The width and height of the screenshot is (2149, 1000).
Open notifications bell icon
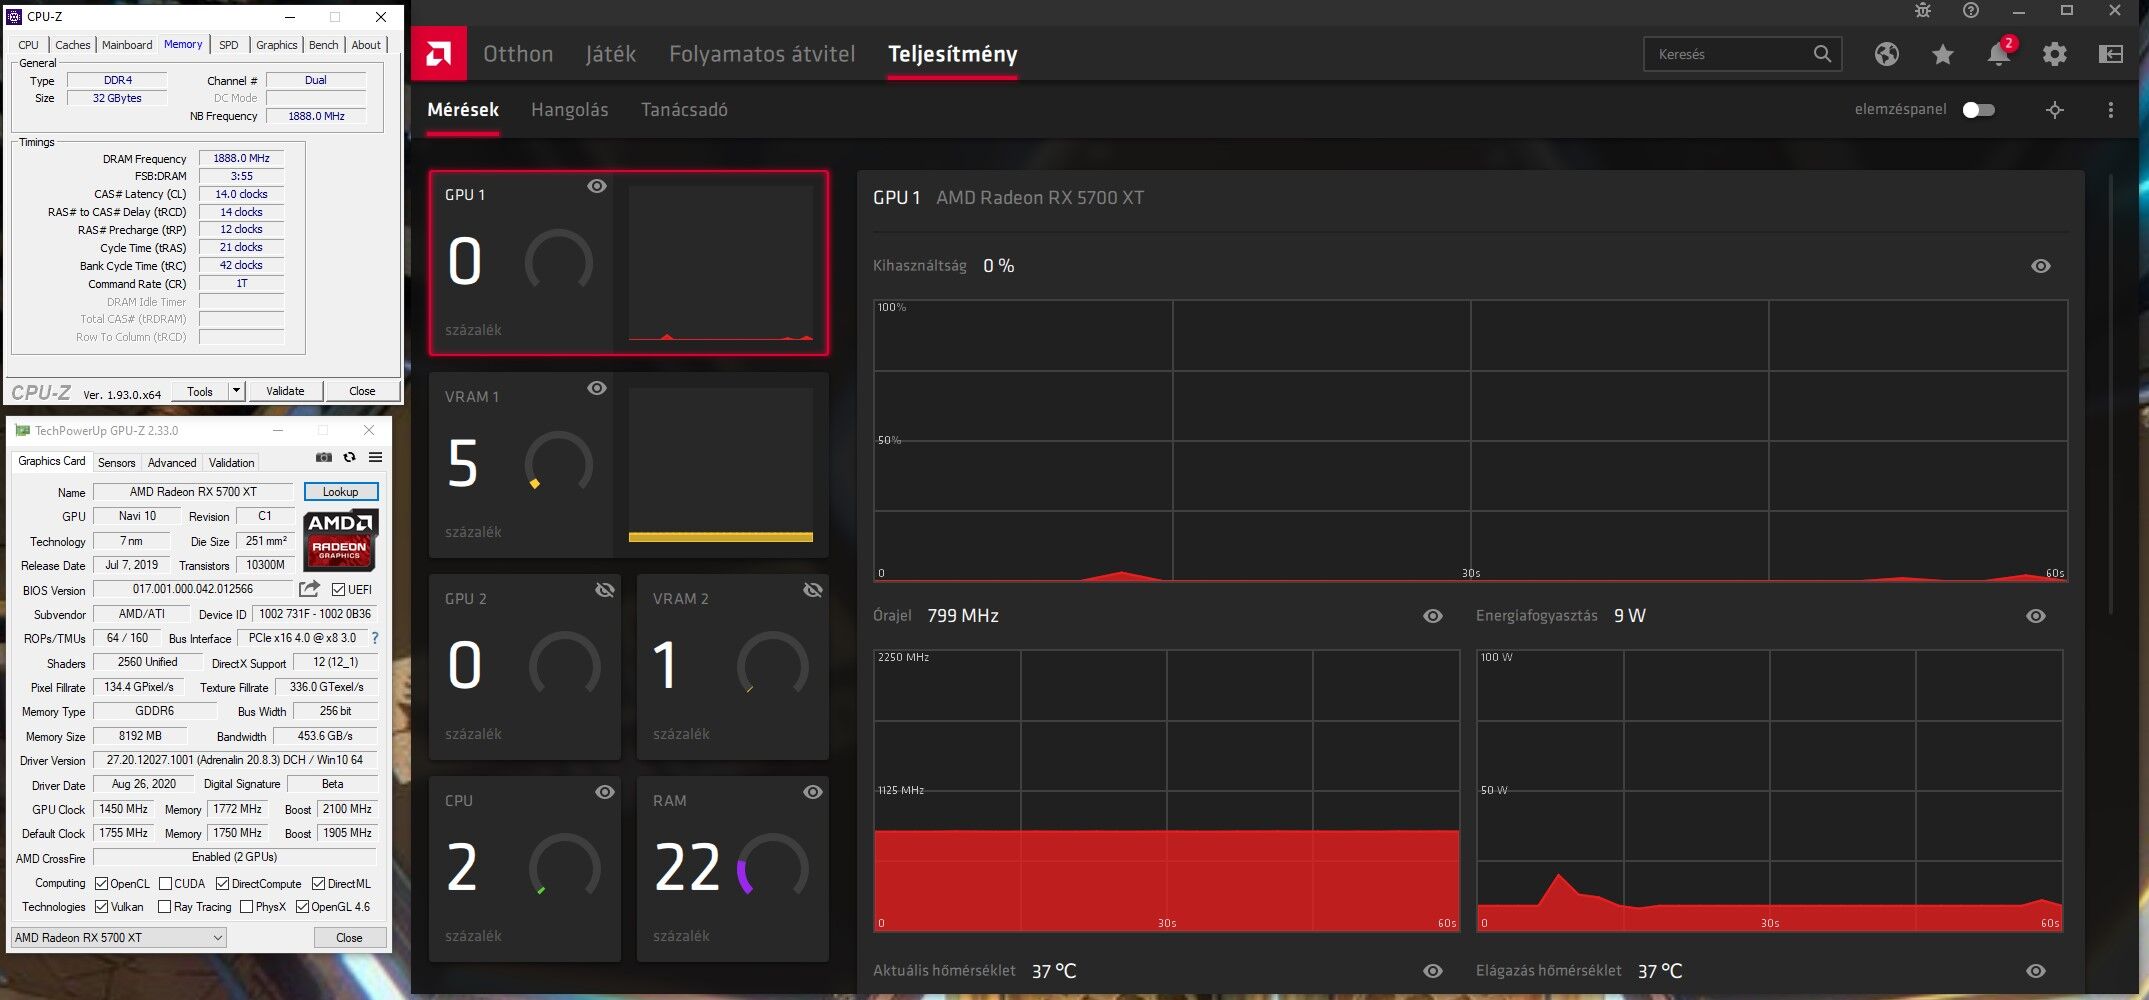pos(1998,54)
